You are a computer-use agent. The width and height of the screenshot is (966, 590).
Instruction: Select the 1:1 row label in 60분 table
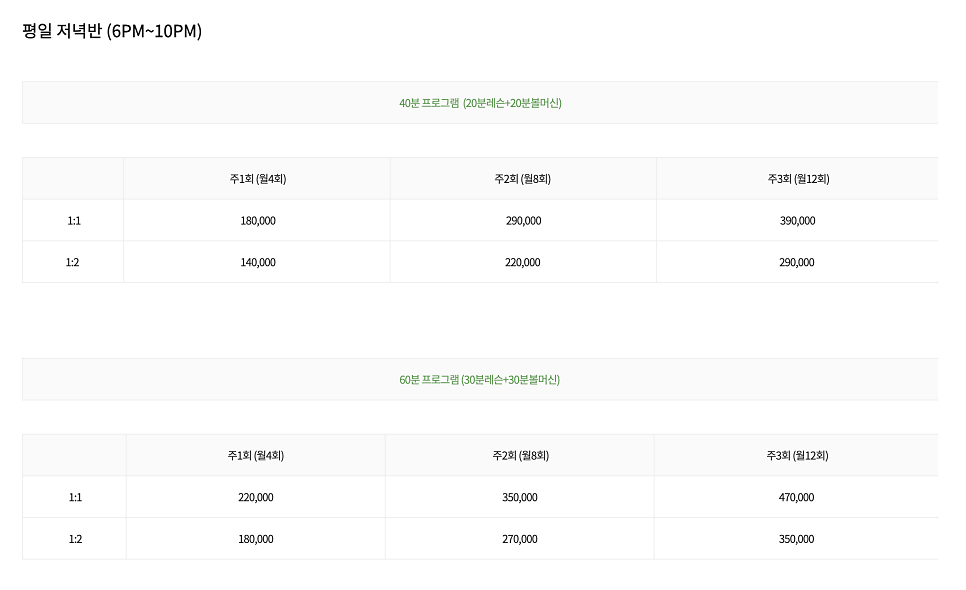pyautogui.click(x=75, y=498)
